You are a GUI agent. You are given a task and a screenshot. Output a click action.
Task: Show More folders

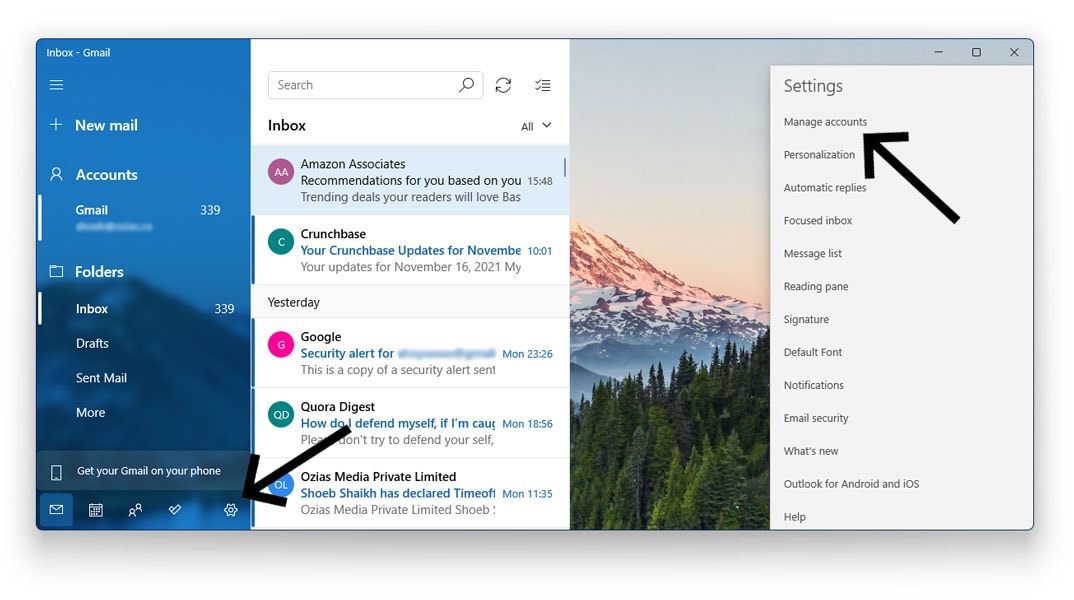(x=145, y=412)
